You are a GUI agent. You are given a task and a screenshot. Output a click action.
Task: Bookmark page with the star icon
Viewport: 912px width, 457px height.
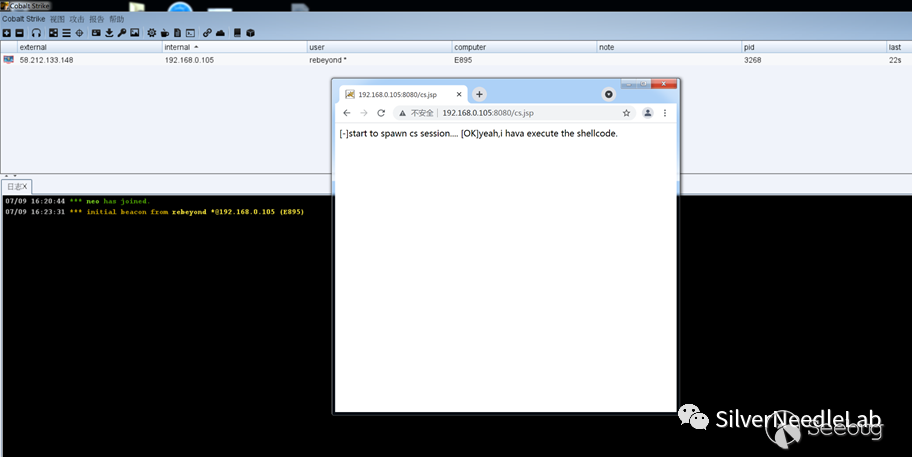(626, 113)
